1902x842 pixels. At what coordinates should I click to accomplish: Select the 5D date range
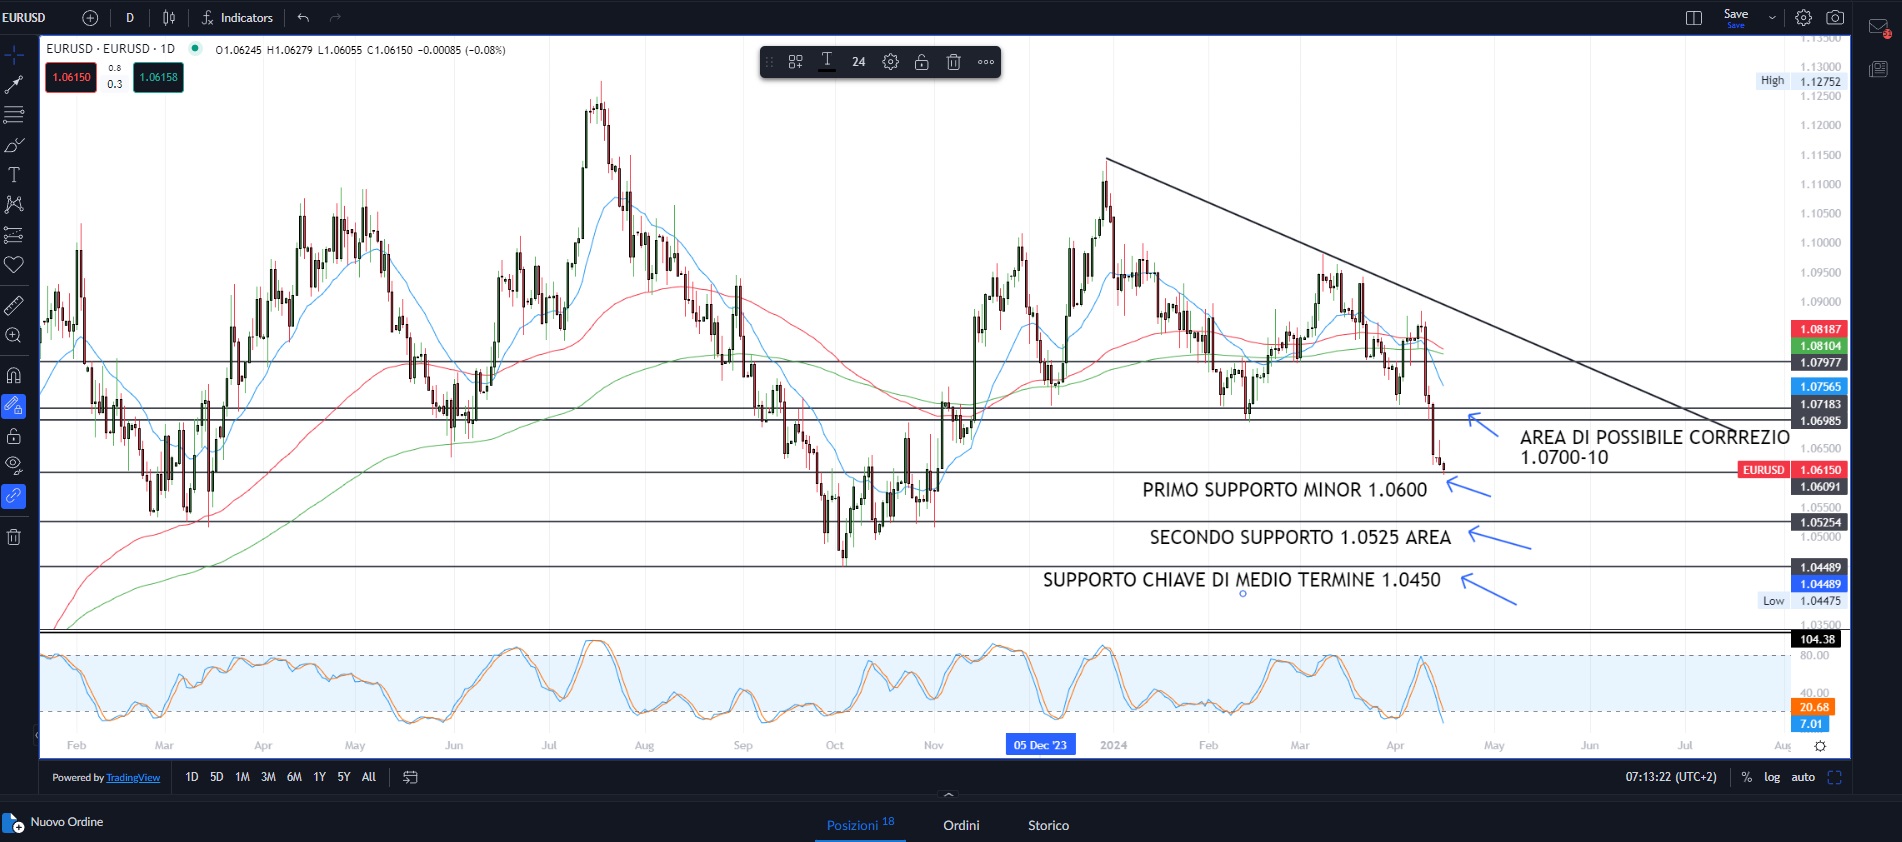coord(217,777)
